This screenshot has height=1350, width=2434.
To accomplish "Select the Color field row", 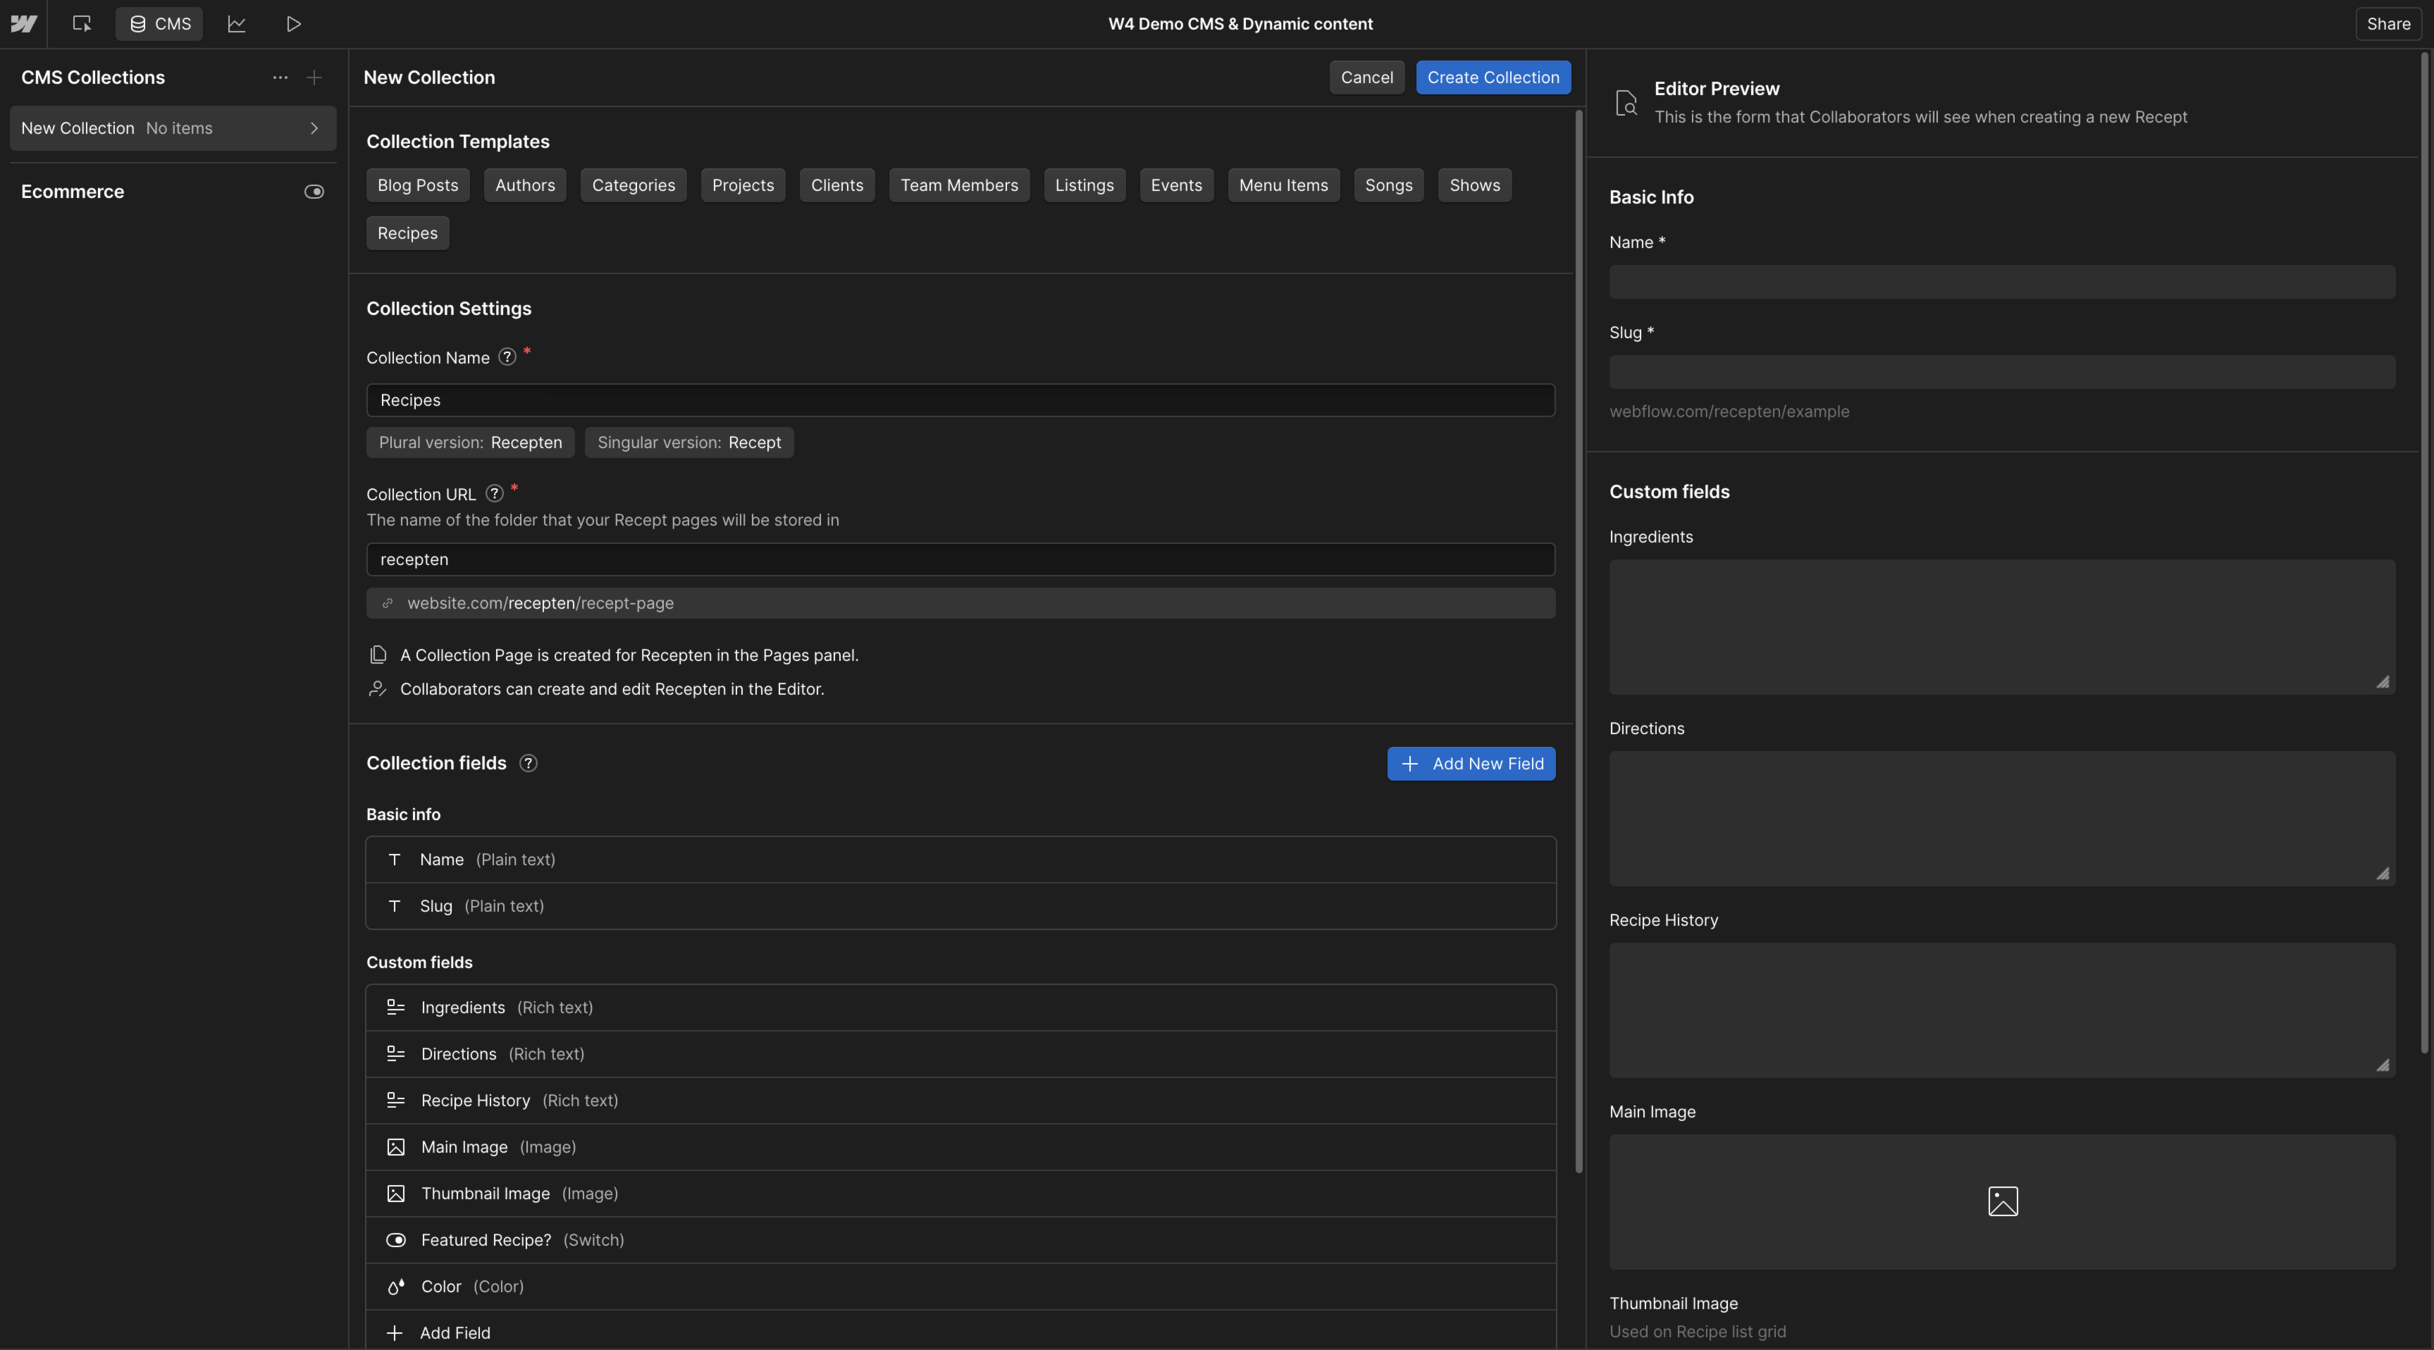I will point(441,1287).
